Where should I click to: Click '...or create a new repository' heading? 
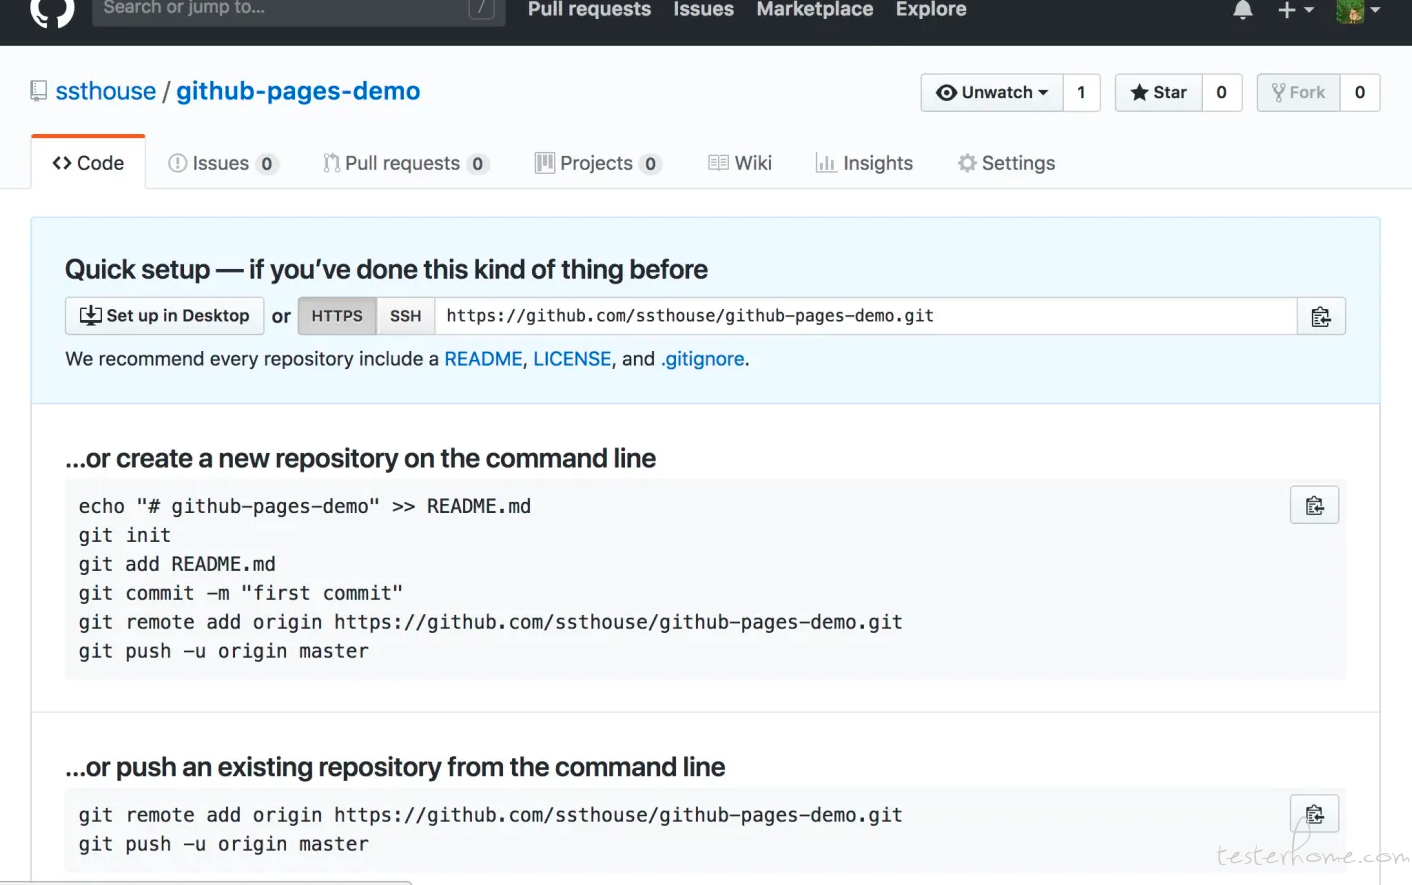tap(361, 459)
